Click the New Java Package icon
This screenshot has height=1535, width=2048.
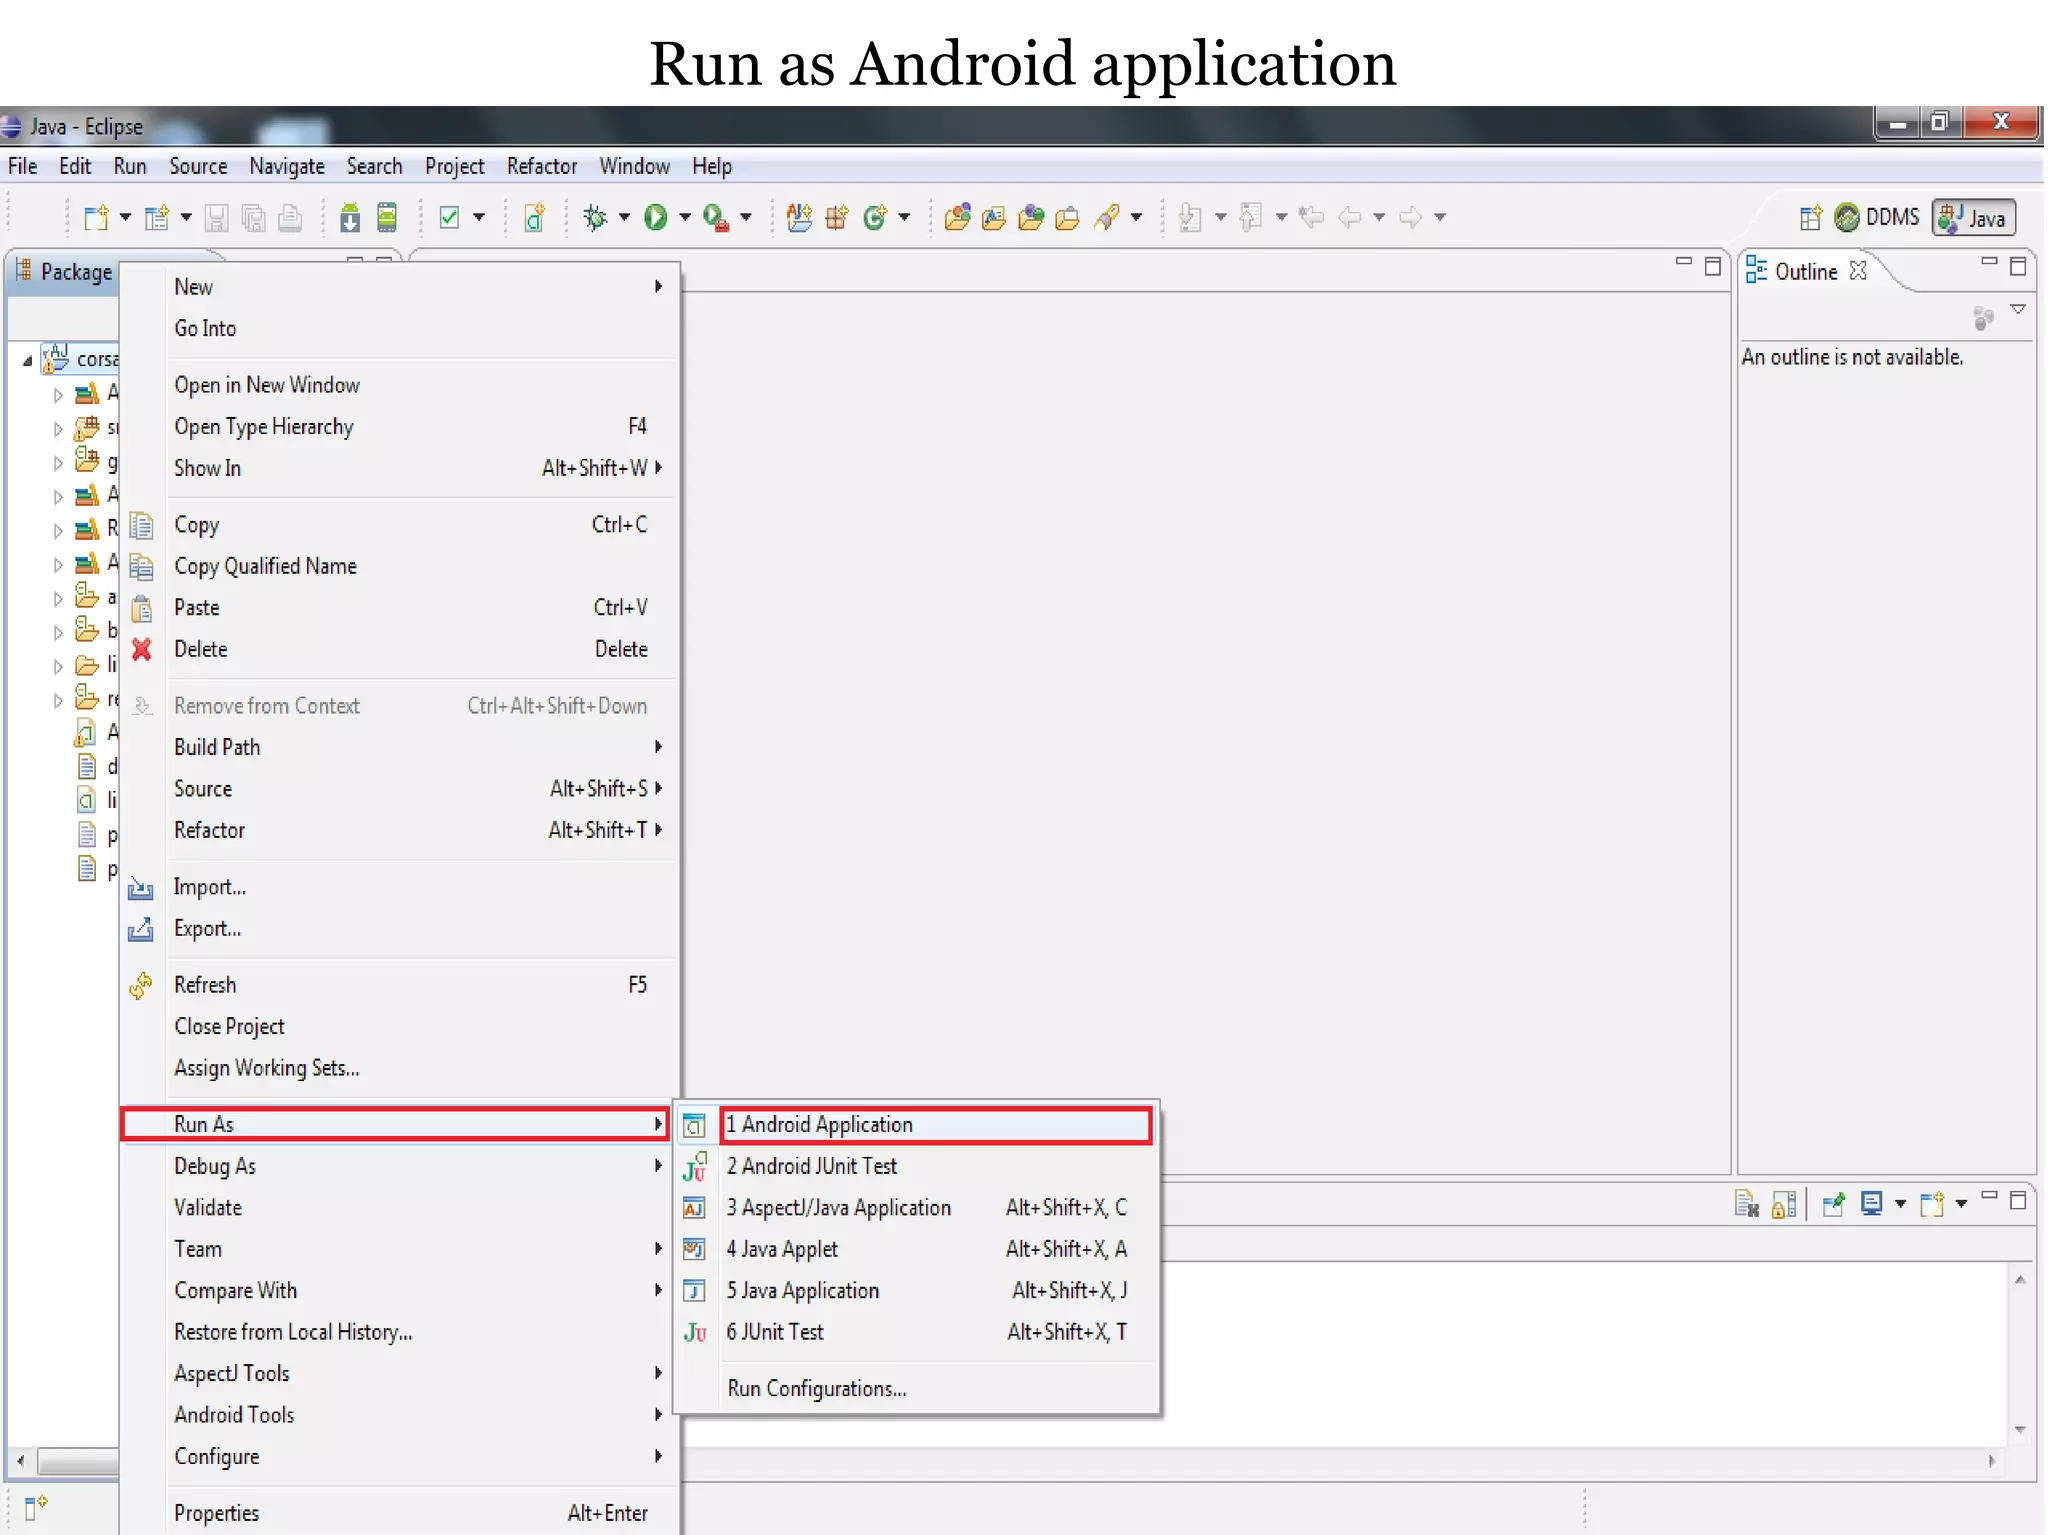point(837,217)
